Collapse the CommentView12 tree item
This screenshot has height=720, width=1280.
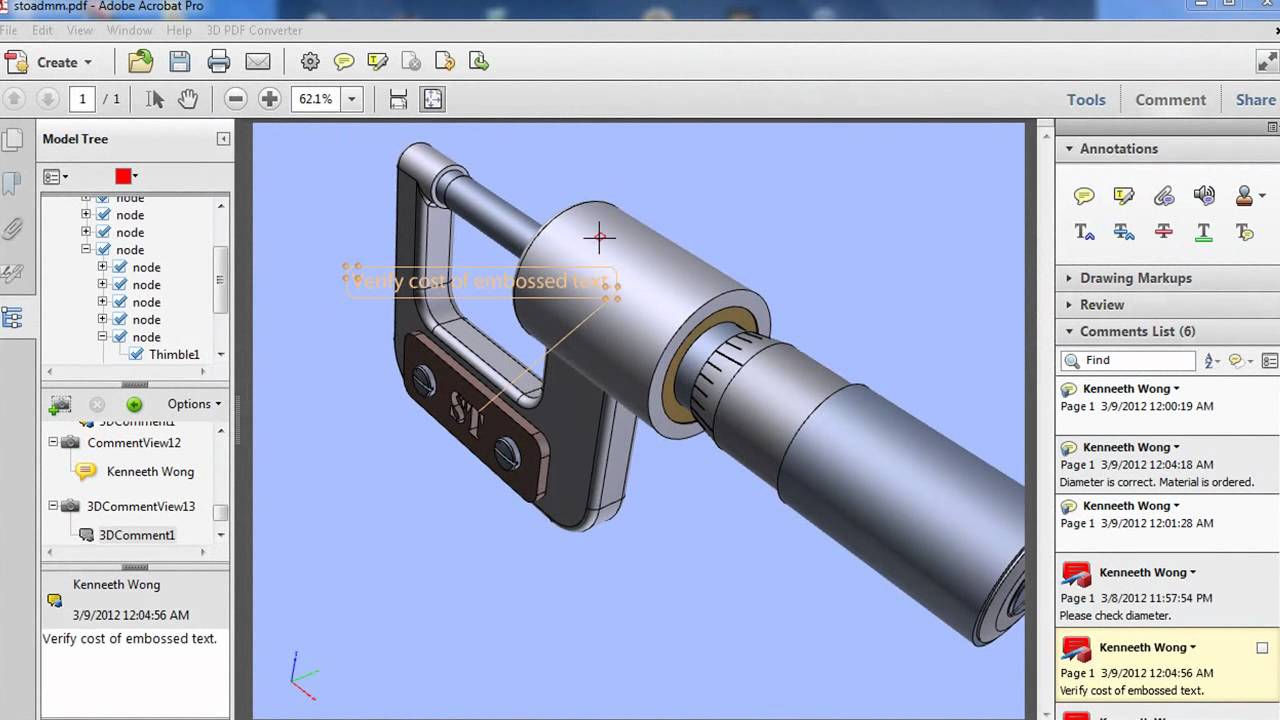[x=53, y=442]
